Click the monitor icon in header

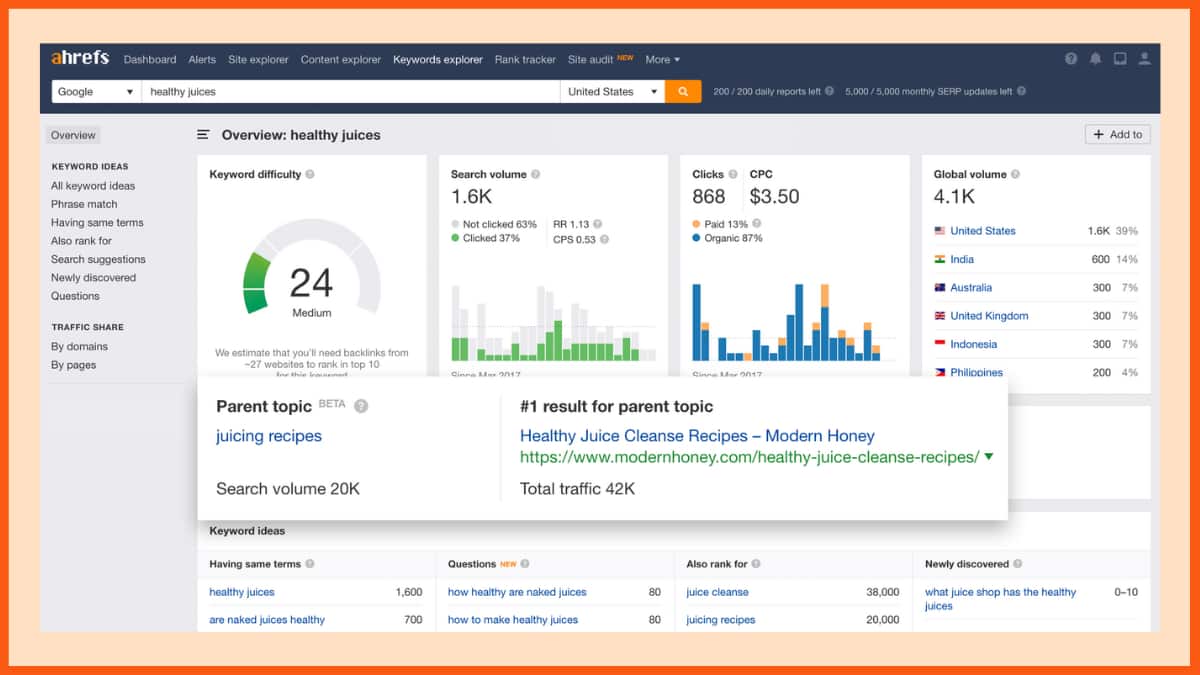[x=1120, y=59]
